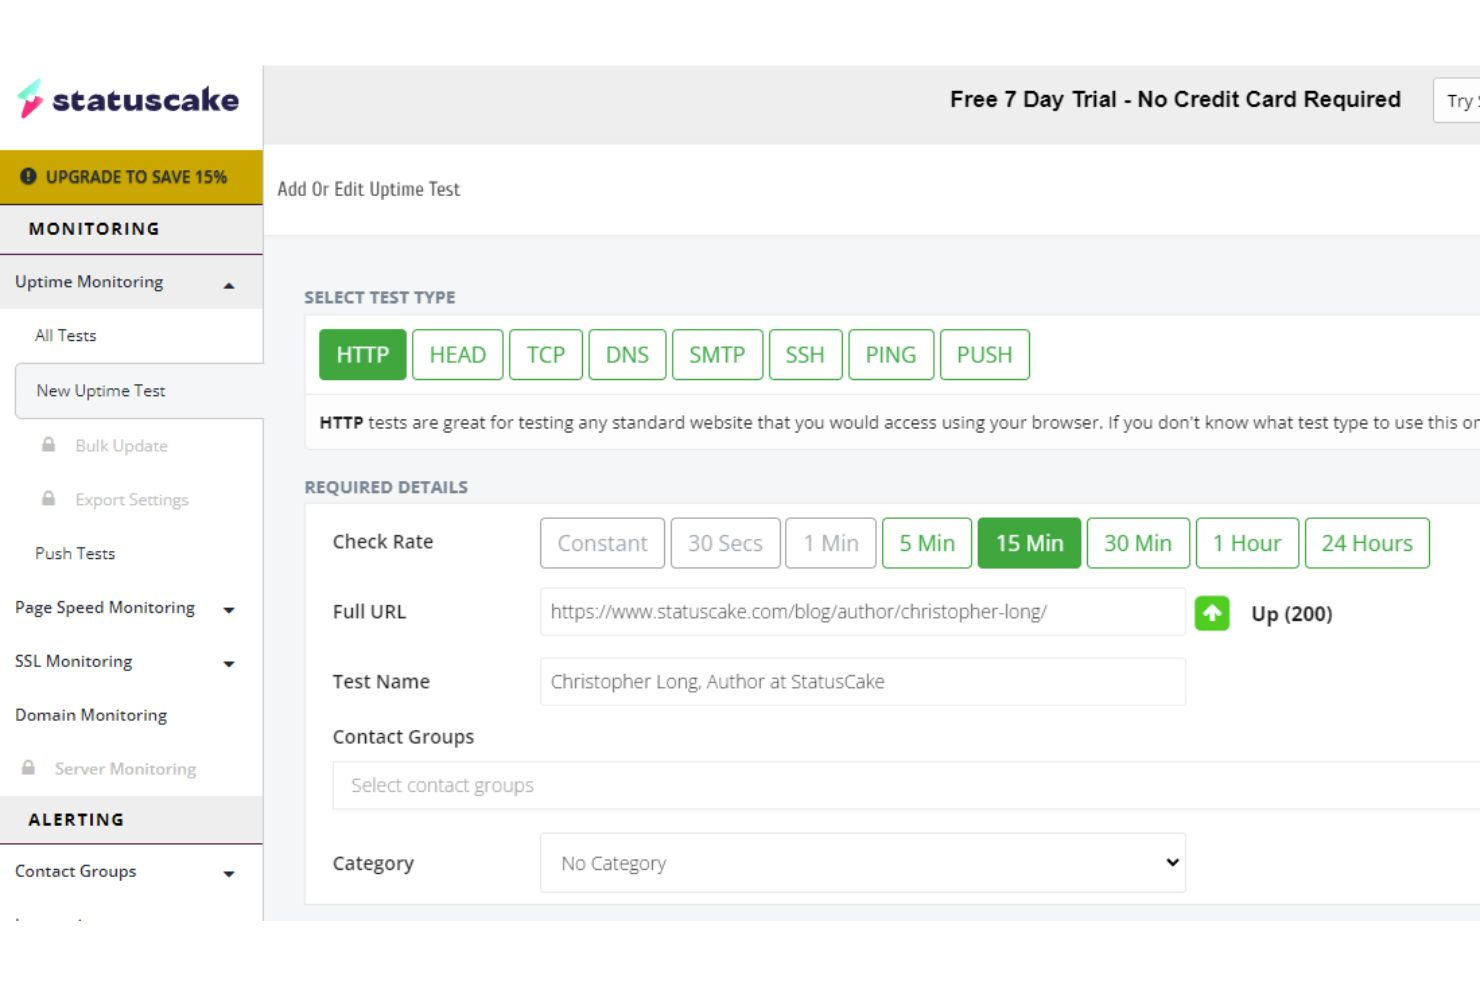Click the Upgrade to Save 15% banner
Viewport: 1480px width, 987px height.
pos(131,177)
